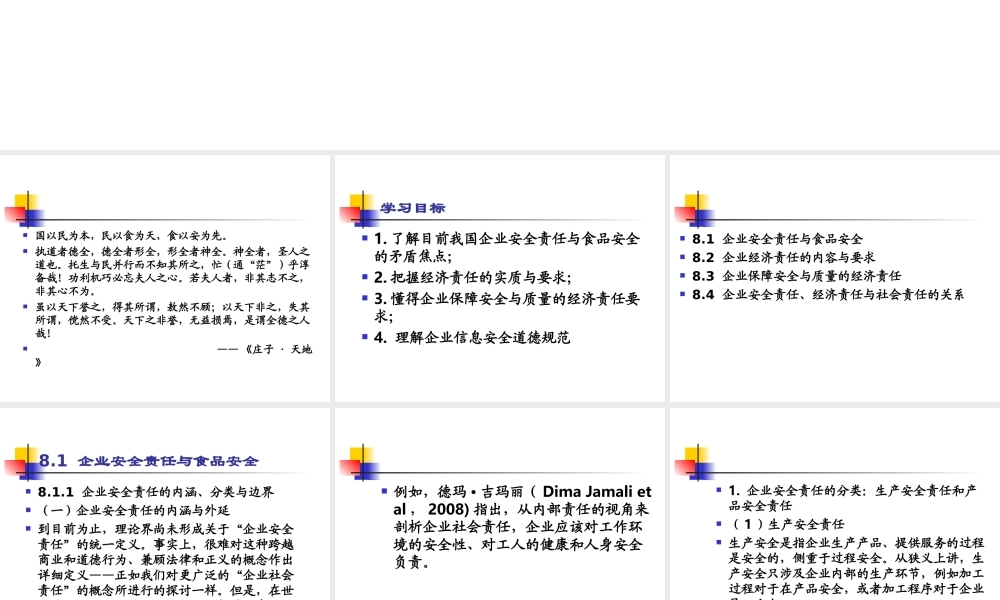Image resolution: width=1000 pixels, height=600 pixels.
Task: Click the ornament graphic on the Dima Jamali slide
Action: 360,464
